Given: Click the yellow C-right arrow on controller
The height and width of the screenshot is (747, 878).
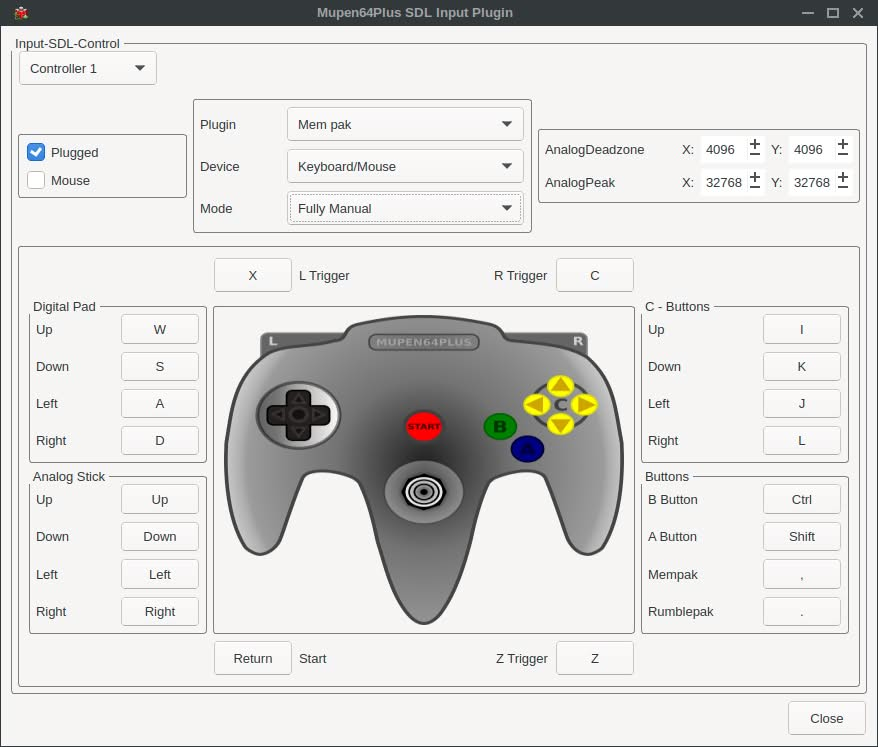Looking at the screenshot, I should pyautogui.click(x=585, y=405).
